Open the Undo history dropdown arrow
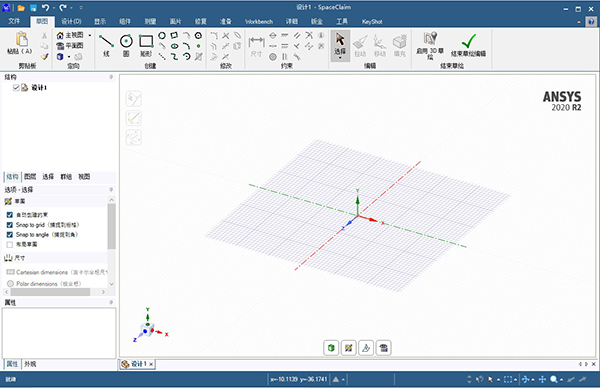Image resolution: width=600 pixels, height=388 pixels. pyautogui.click(x=53, y=8)
